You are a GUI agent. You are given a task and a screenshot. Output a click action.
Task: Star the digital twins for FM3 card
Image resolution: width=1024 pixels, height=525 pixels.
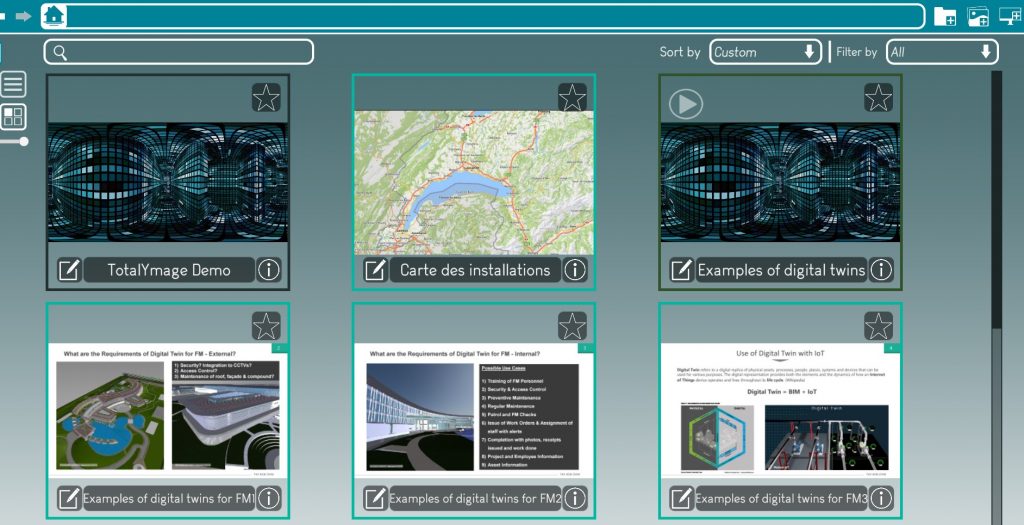878,326
